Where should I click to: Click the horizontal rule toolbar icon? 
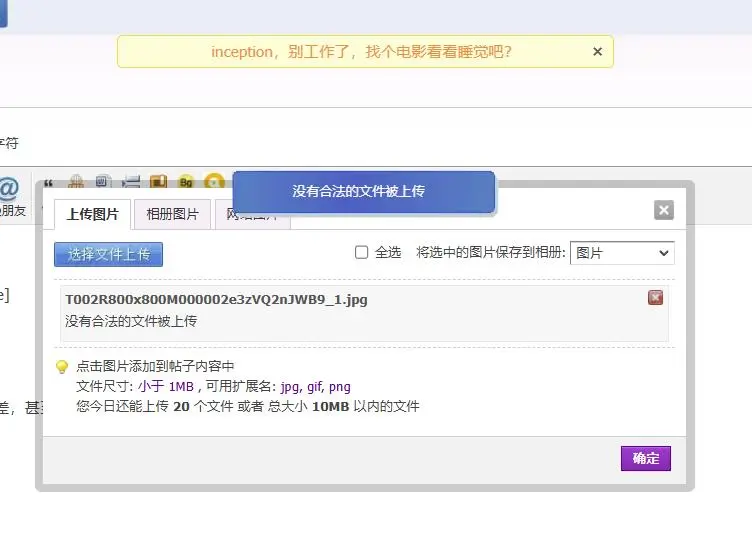[131, 182]
